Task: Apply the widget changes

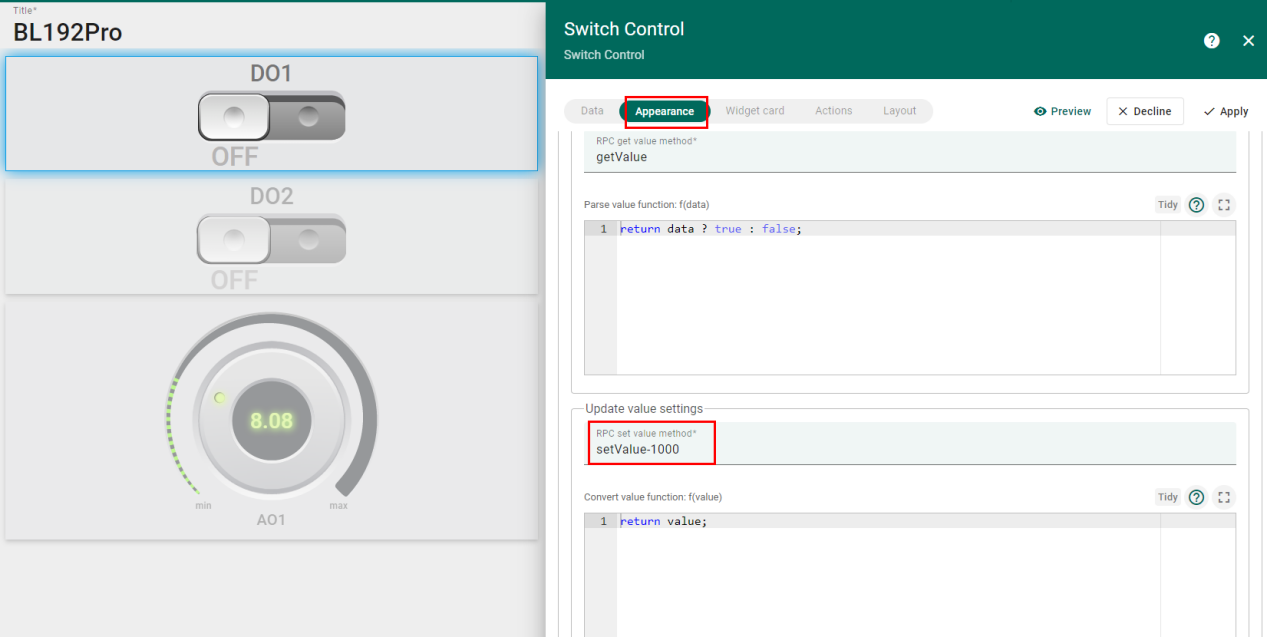Action: tap(1226, 111)
